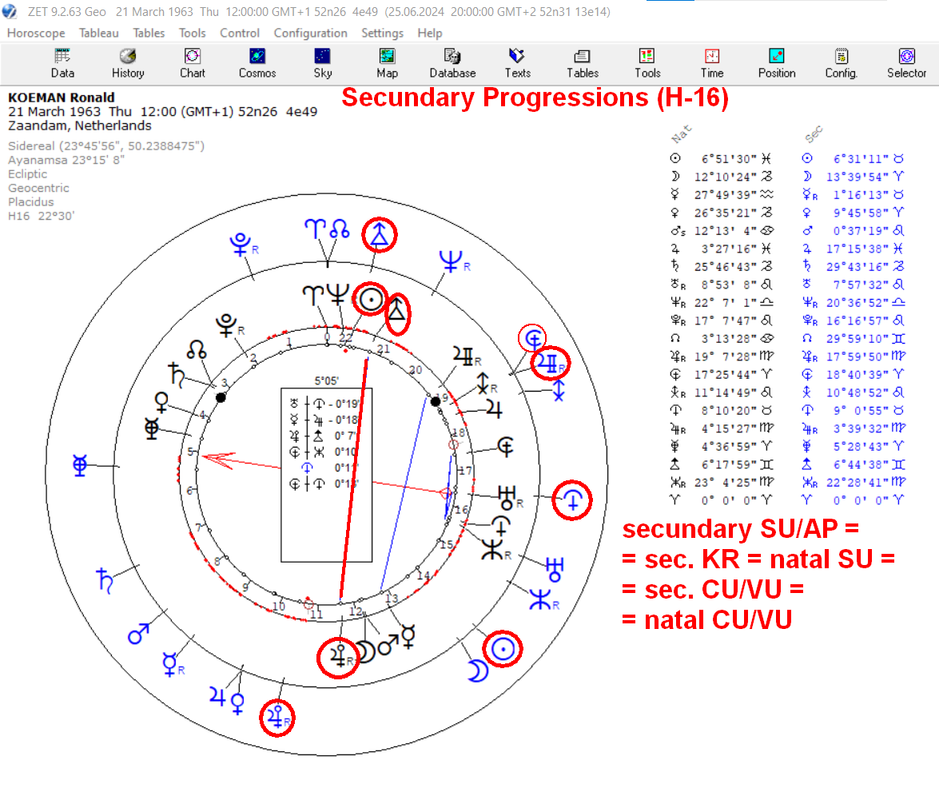Screen dimensions: 939x800
Task: Click secondary Mars position 0°37'19"
Action: tap(861, 231)
